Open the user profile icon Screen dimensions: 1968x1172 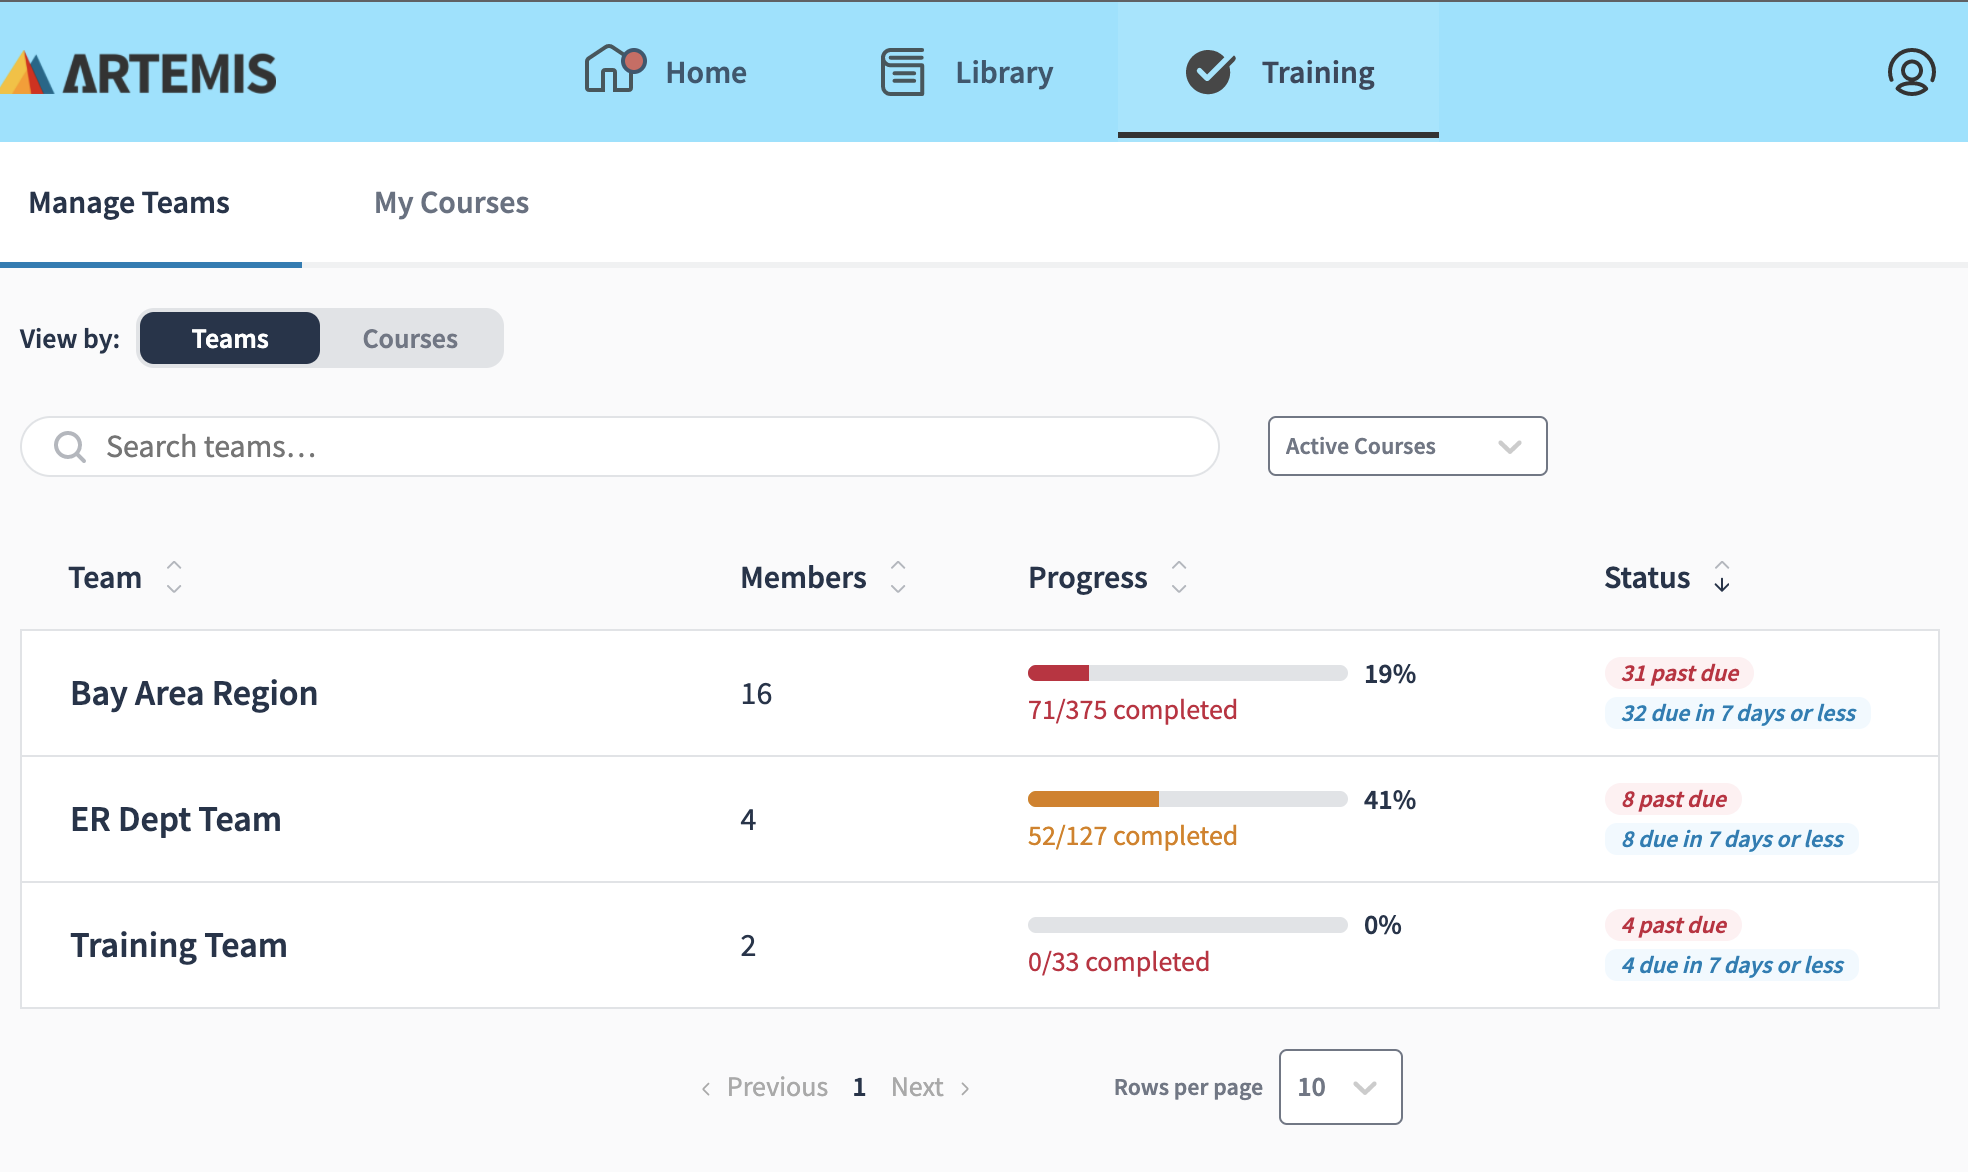coord(1911,72)
